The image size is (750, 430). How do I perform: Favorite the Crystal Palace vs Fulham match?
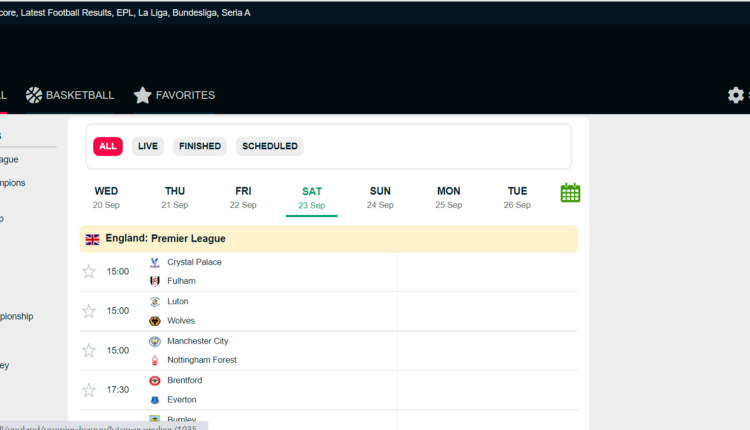(89, 271)
